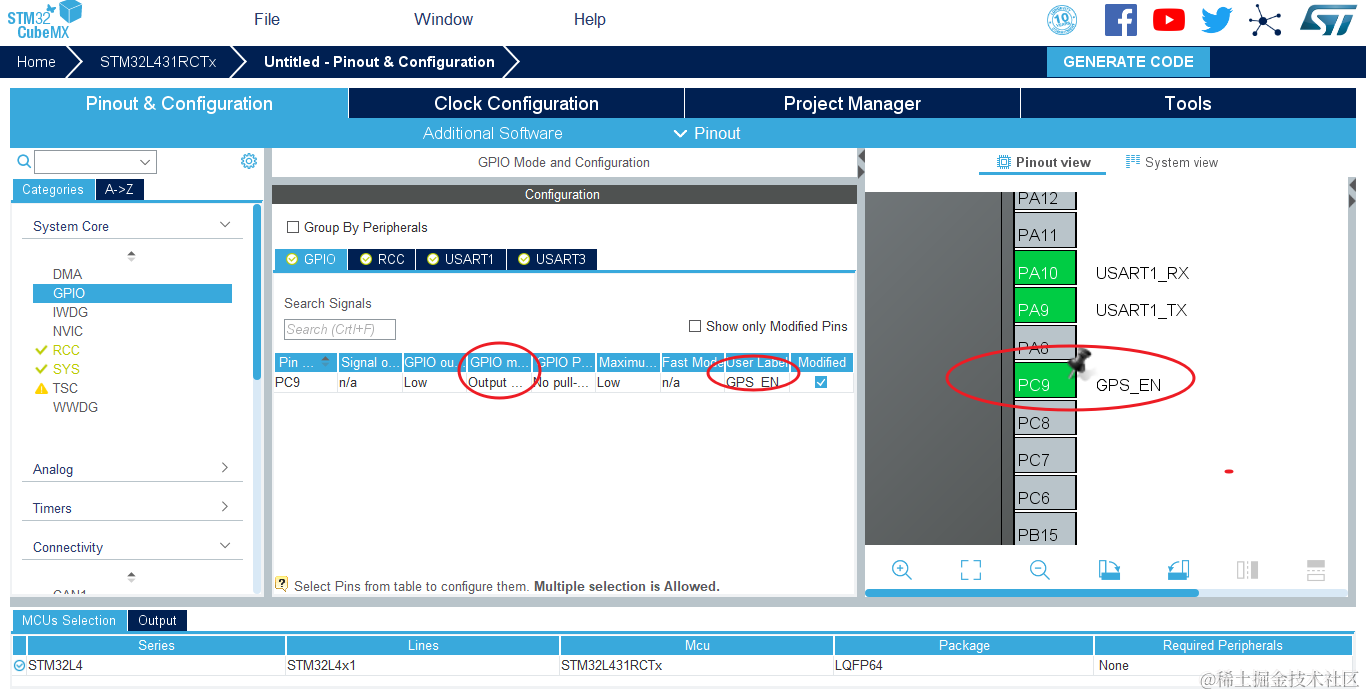1366x696 pixels.
Task: Rotate chip view clockwise
Action: click(1109, 570)
